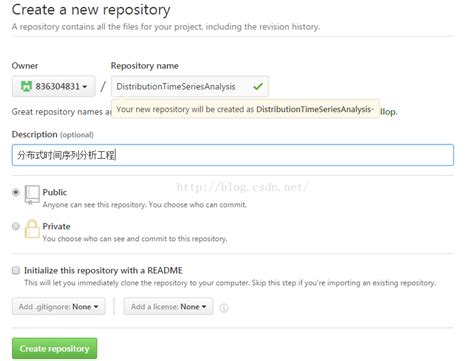Expand the Add a license None dropdown
The image size is (474, 361).
point(168,306)
